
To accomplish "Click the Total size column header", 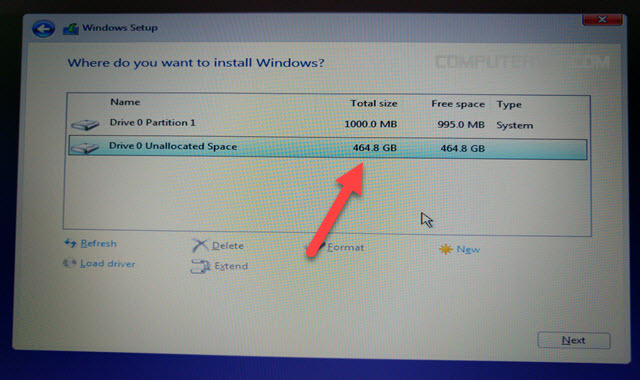I will click(374, 104).
